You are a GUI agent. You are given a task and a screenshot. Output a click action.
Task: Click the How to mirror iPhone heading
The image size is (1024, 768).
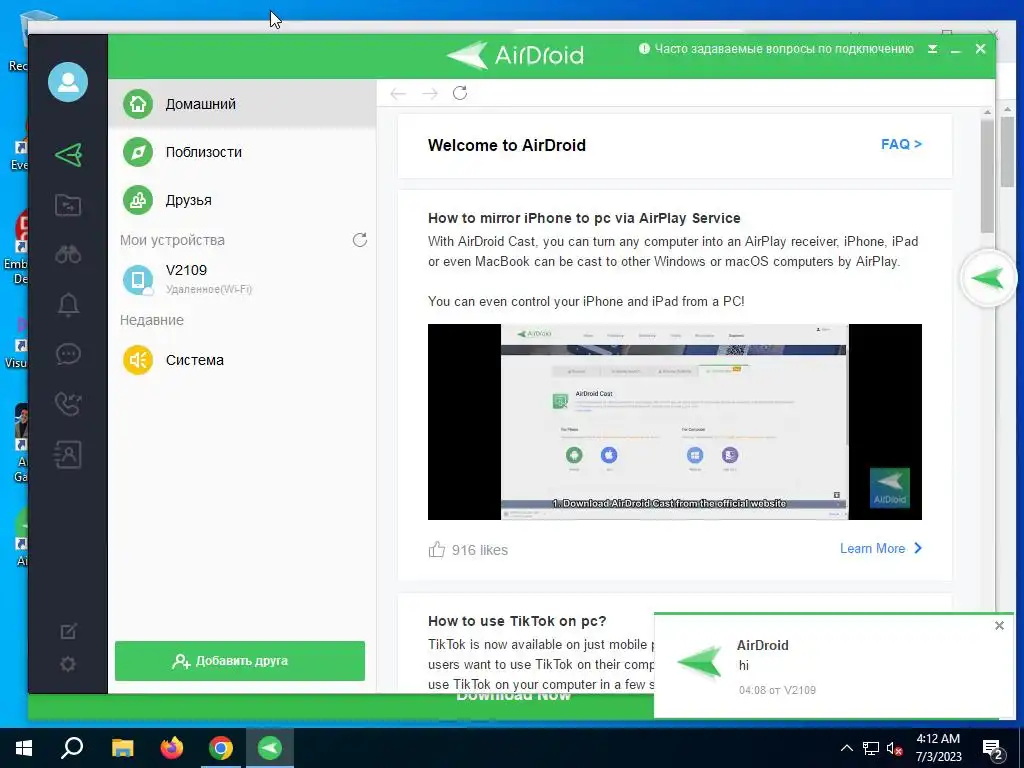584,218
